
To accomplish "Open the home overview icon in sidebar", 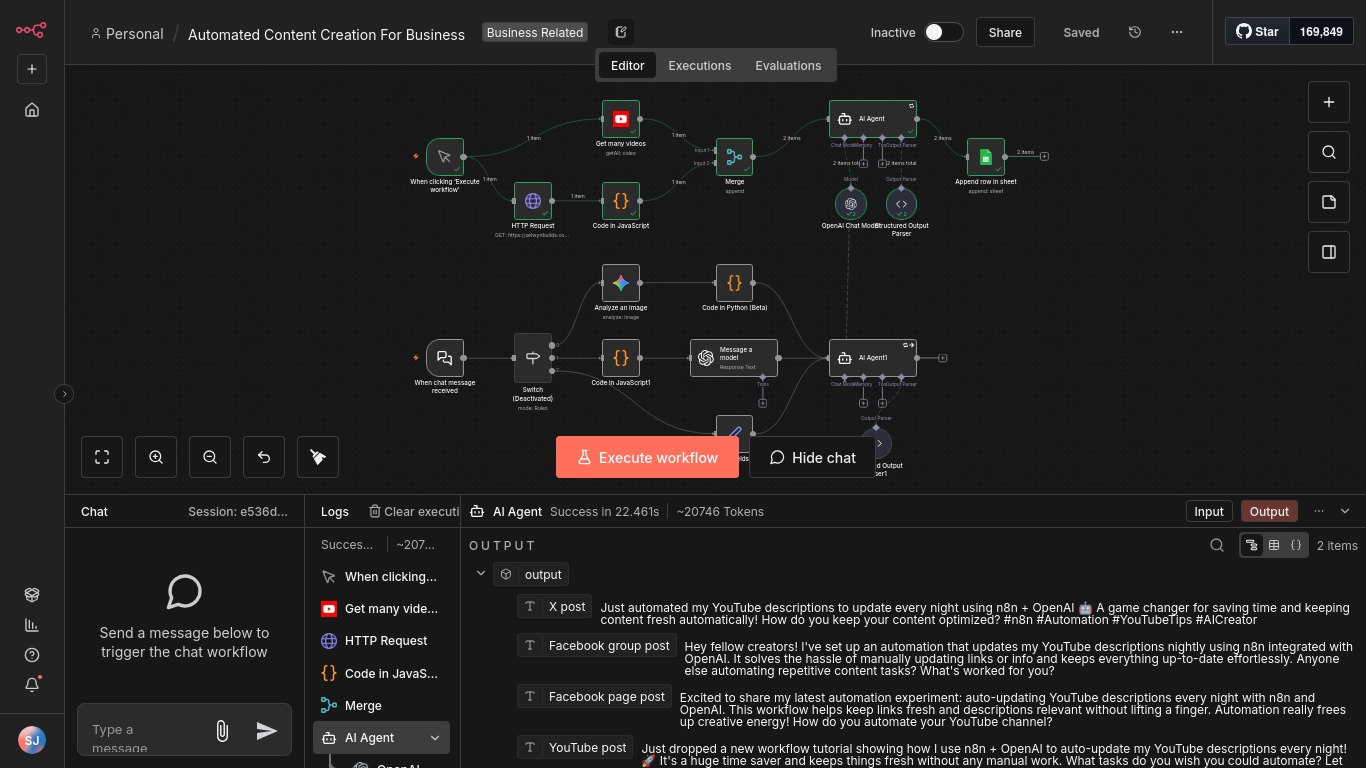I will [x=32, y=110].
